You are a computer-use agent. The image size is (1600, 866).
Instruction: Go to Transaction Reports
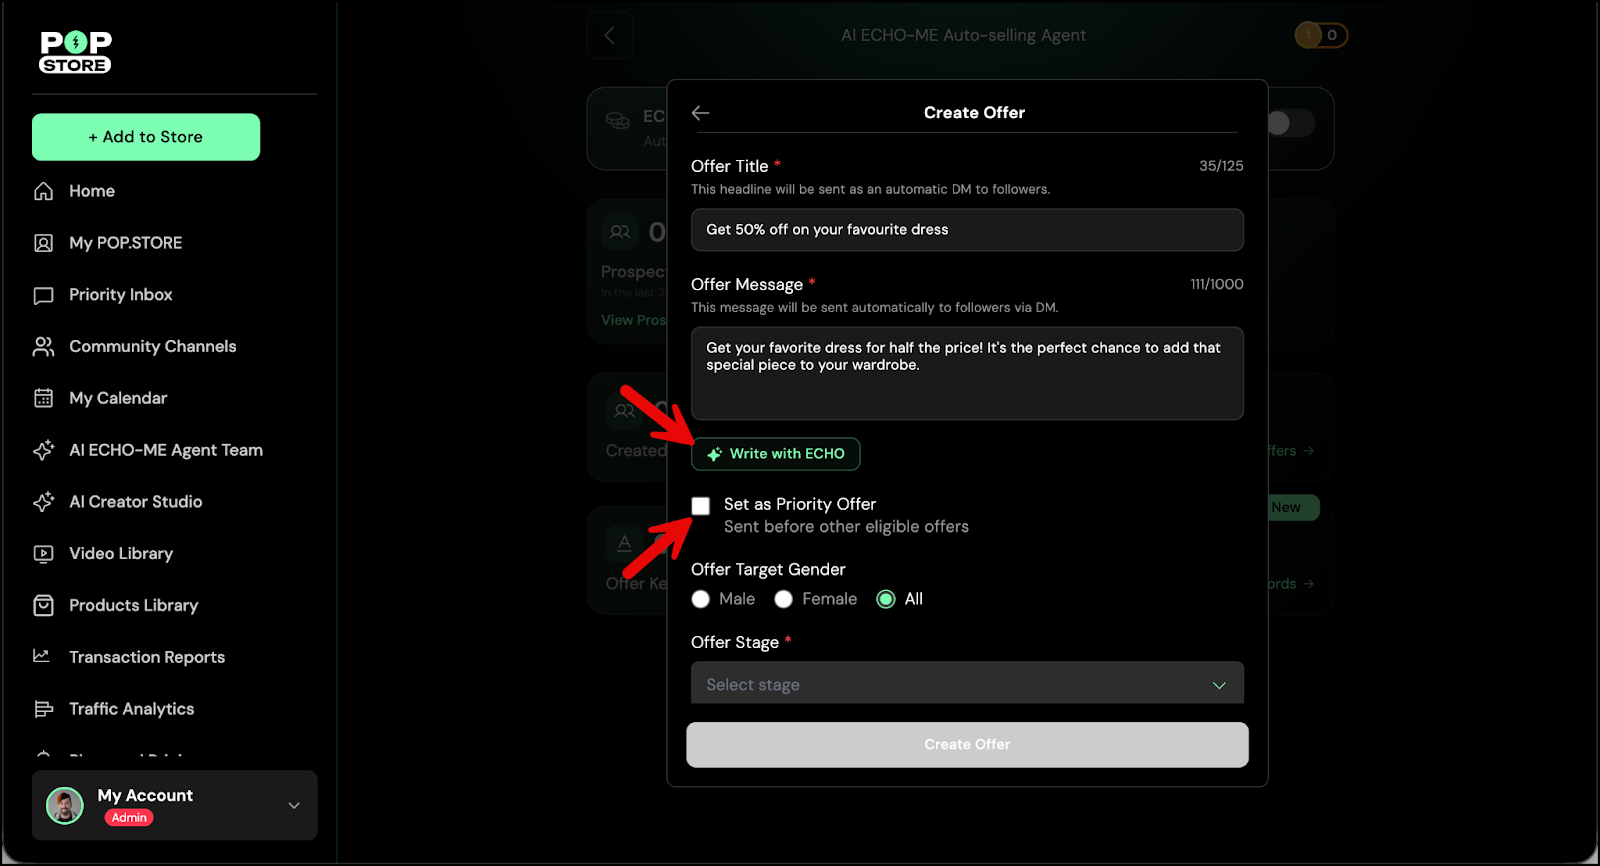click(146, 657)
